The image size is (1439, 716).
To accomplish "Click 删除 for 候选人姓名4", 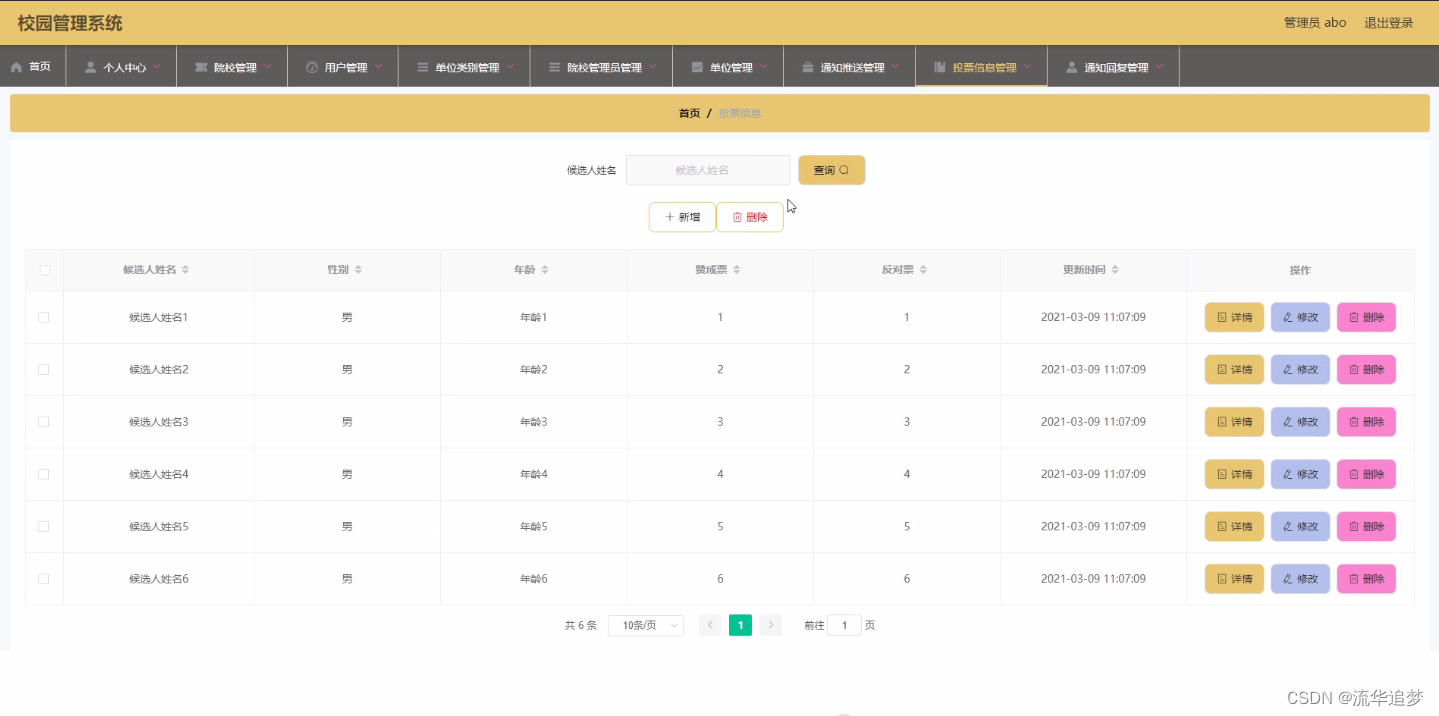I will (x=1366, y=474).
